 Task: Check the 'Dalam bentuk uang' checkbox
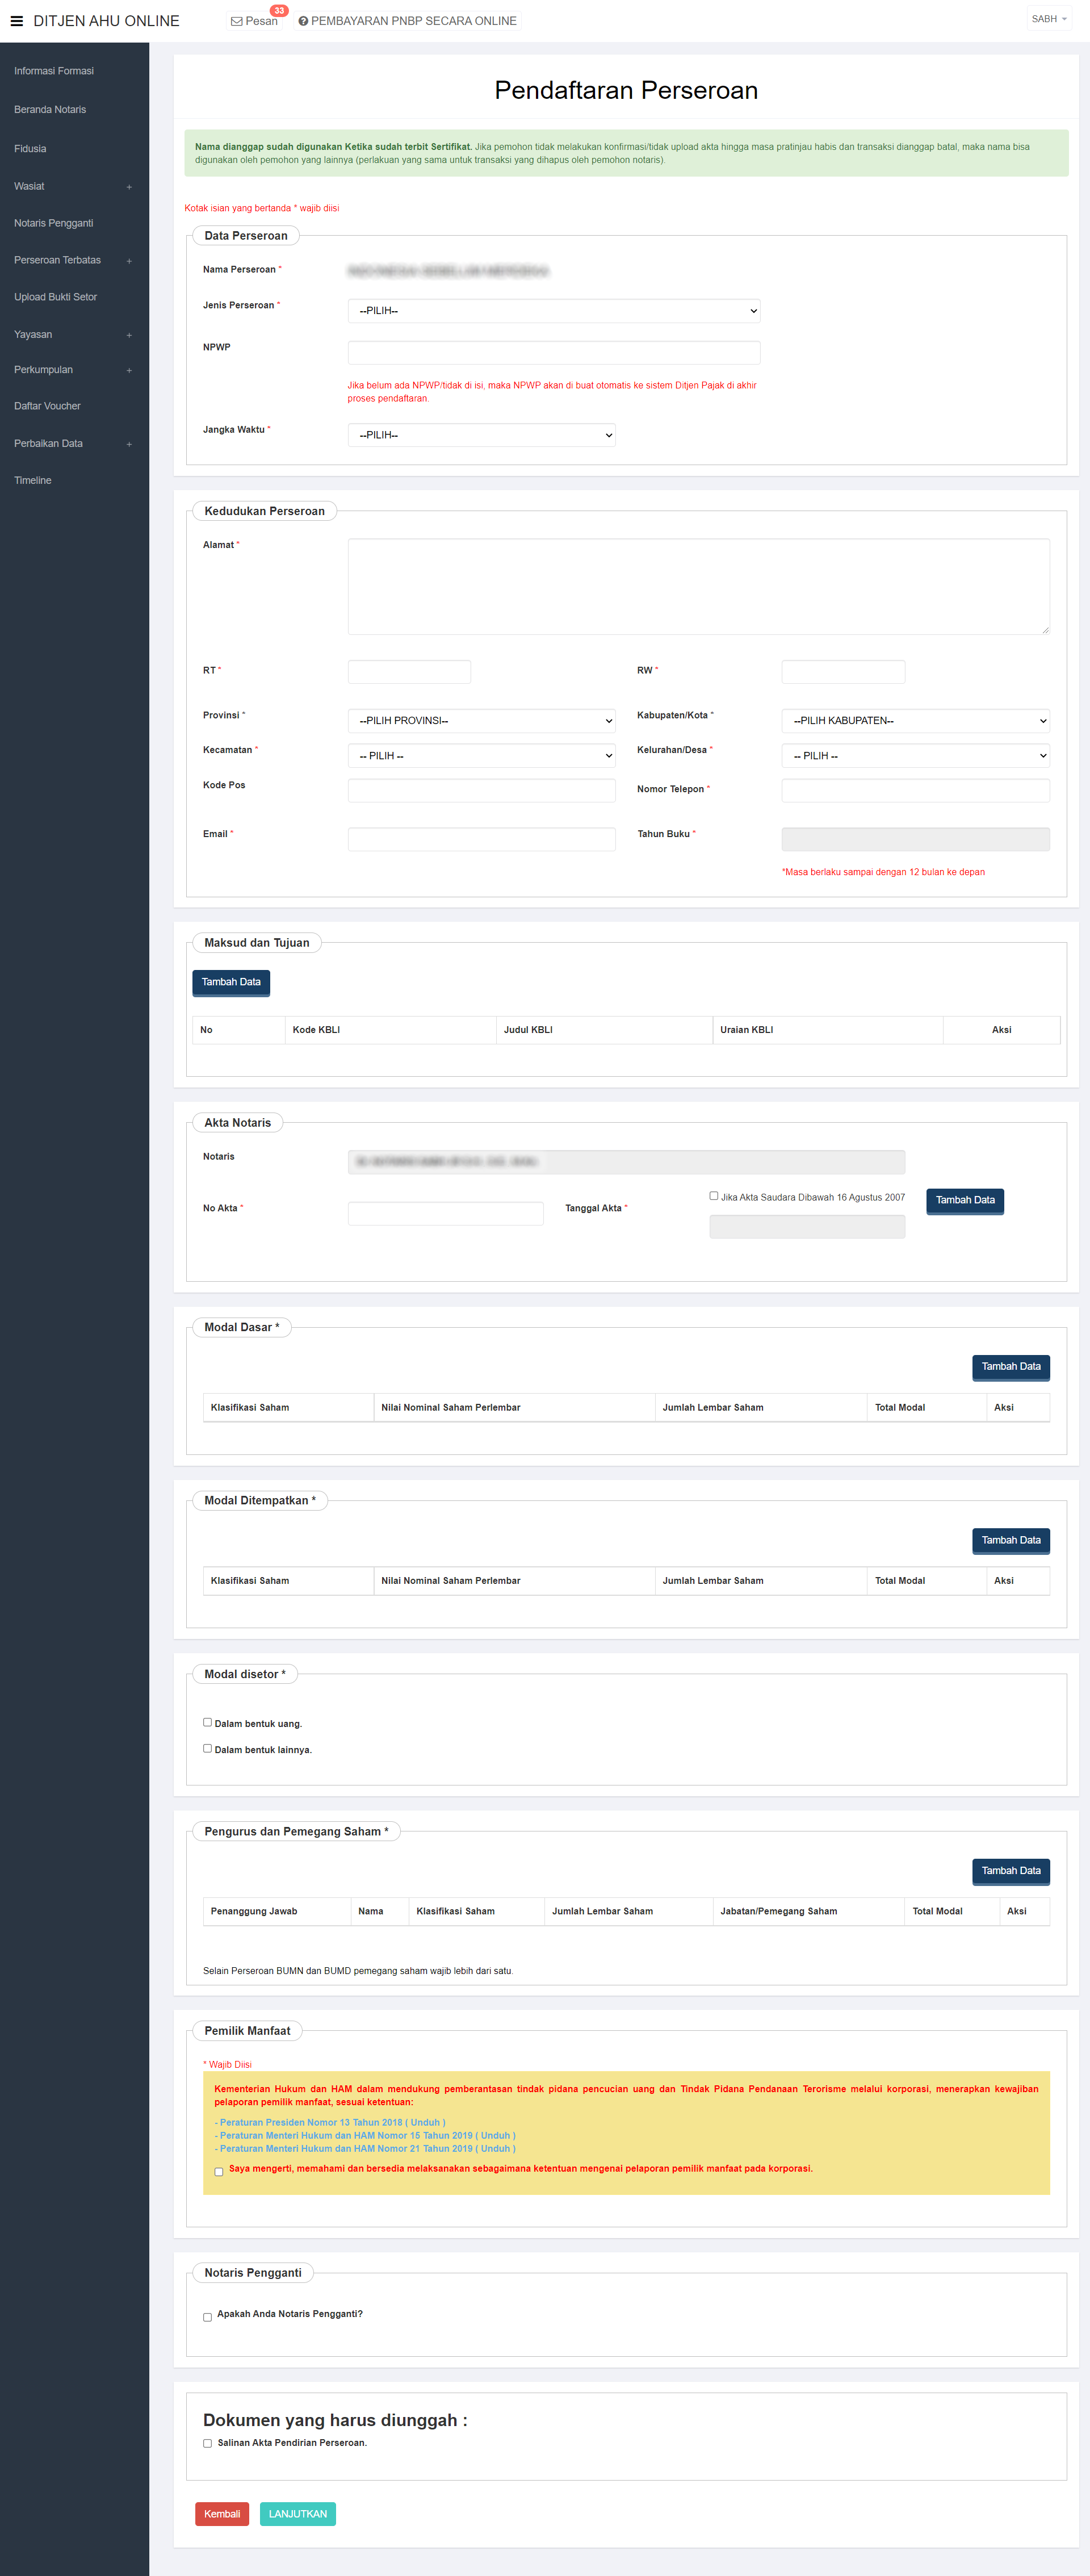[208, 1722]
